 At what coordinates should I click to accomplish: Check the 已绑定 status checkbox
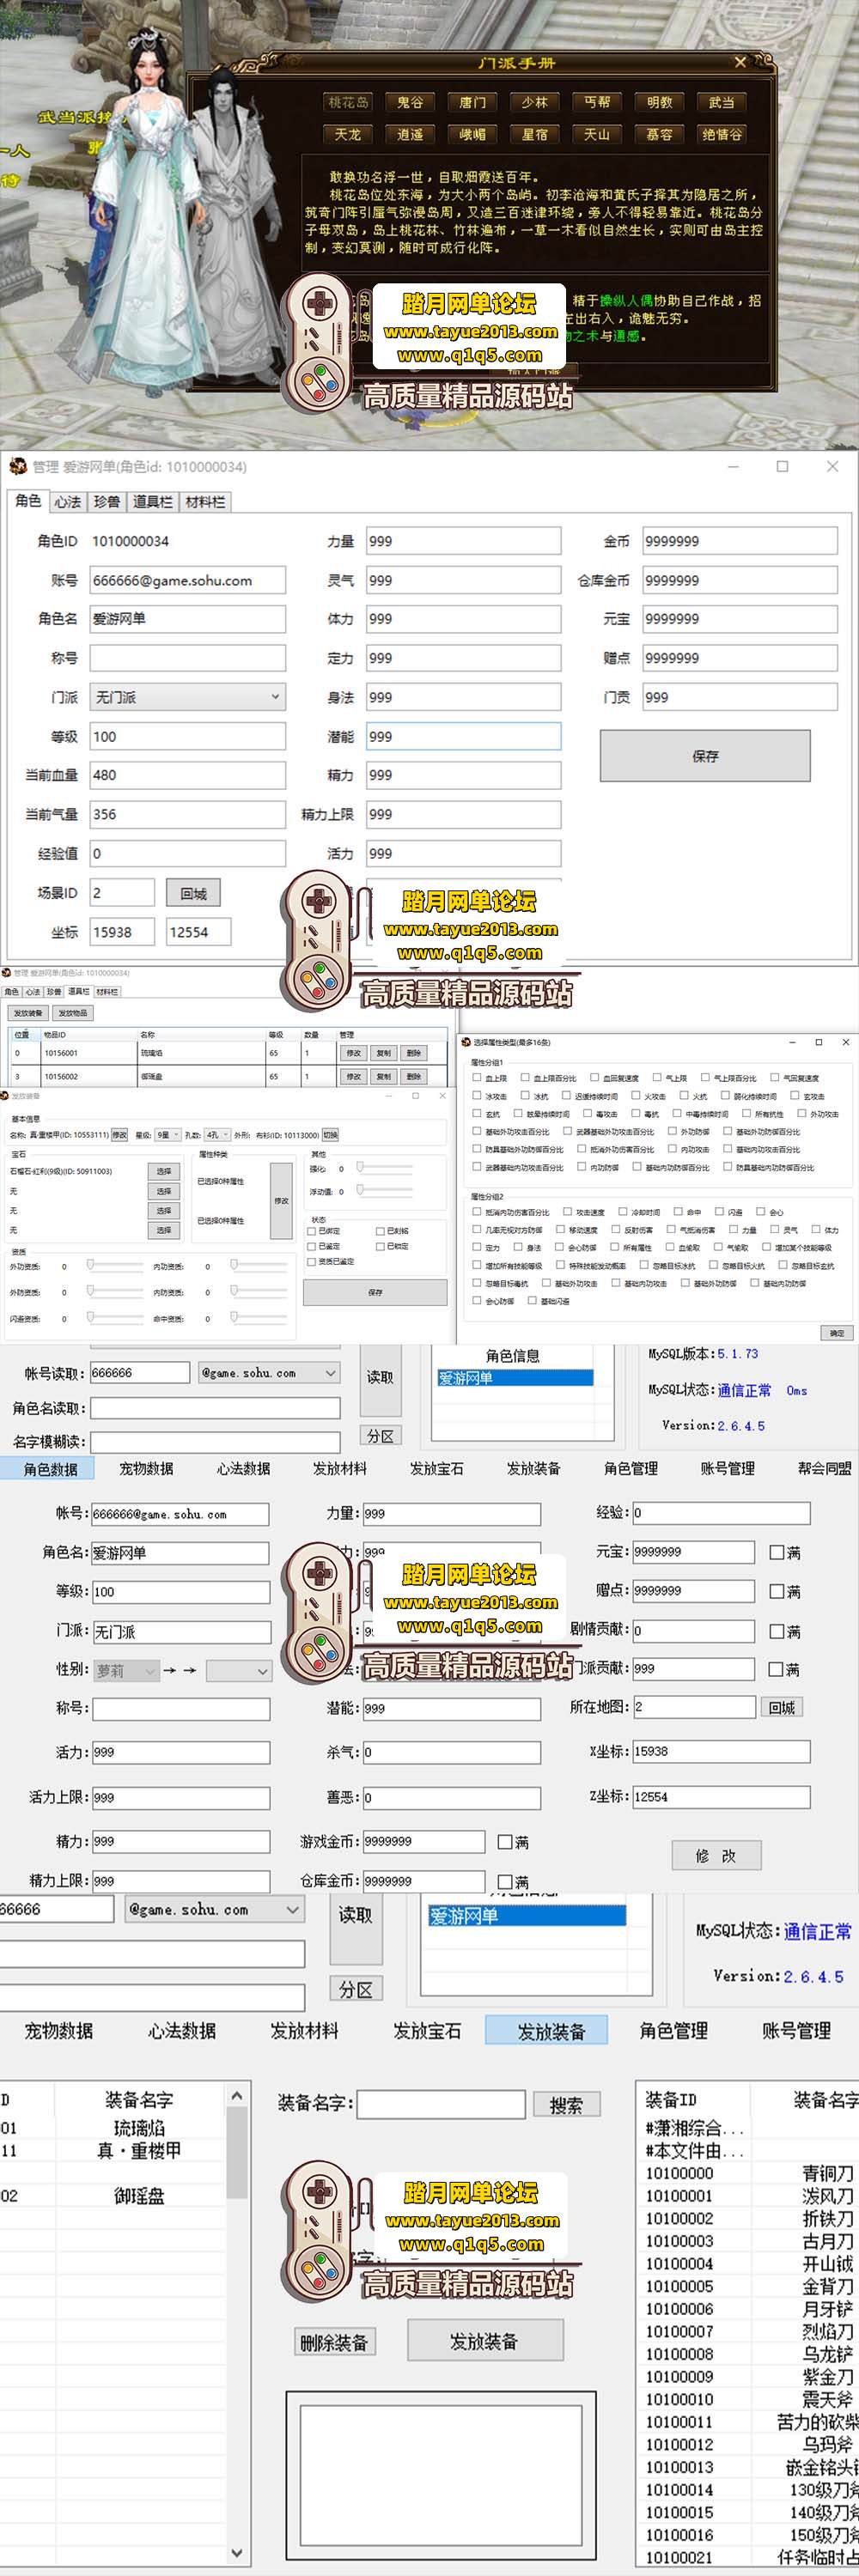click(312, 1231)
